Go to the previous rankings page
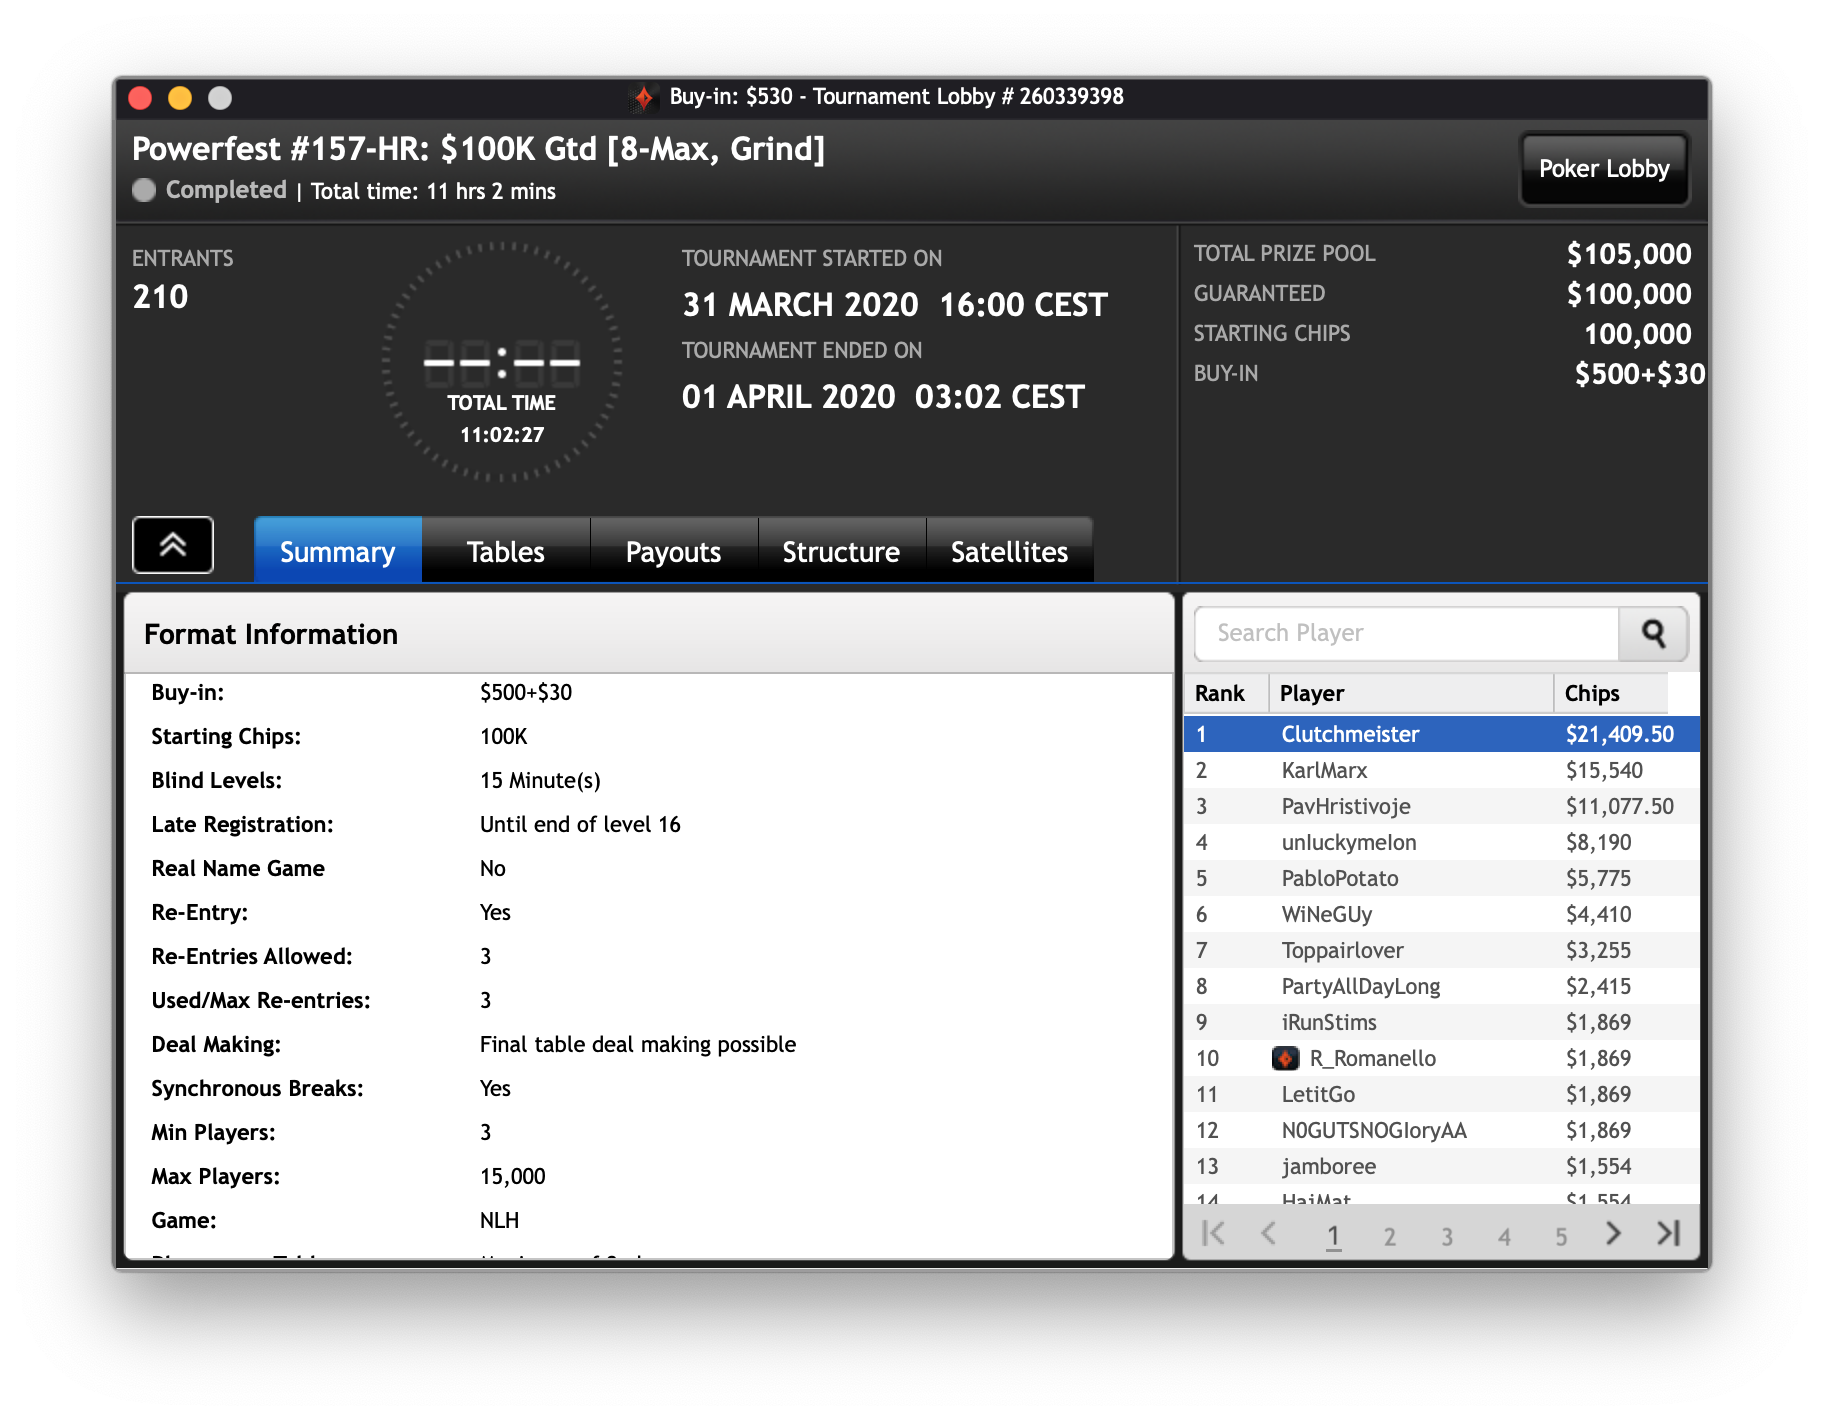1824x1420 pixels. pyautogui.click(x=1269, y=1234)
